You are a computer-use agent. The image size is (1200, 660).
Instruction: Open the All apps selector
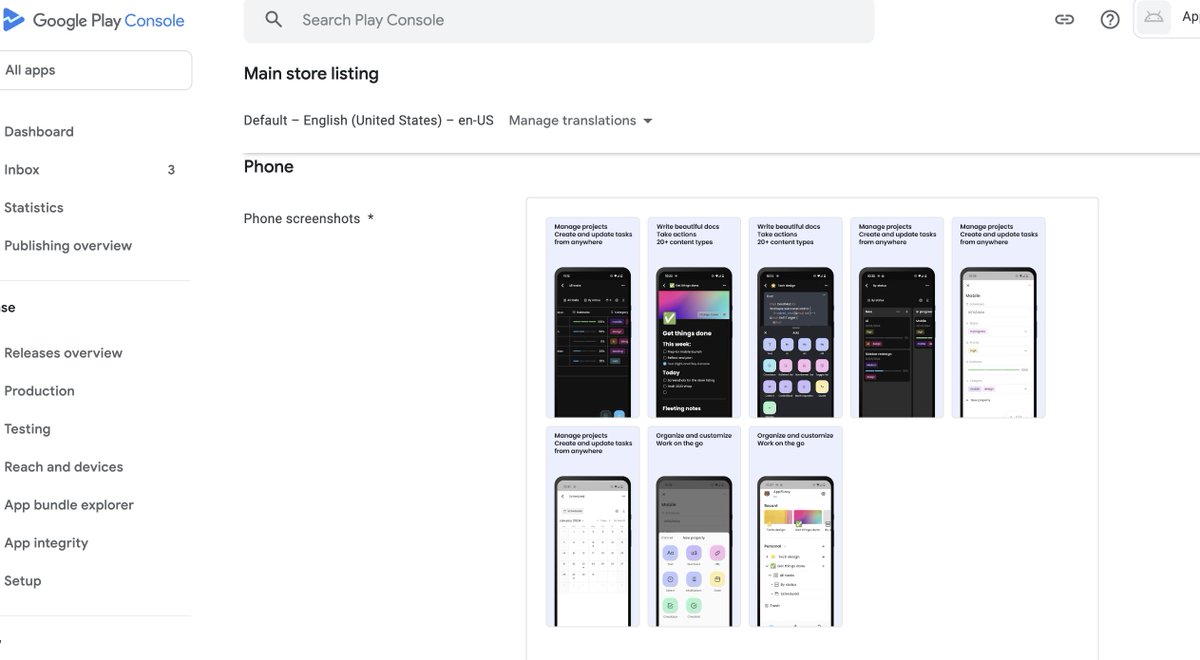click(x=95, y=70)
